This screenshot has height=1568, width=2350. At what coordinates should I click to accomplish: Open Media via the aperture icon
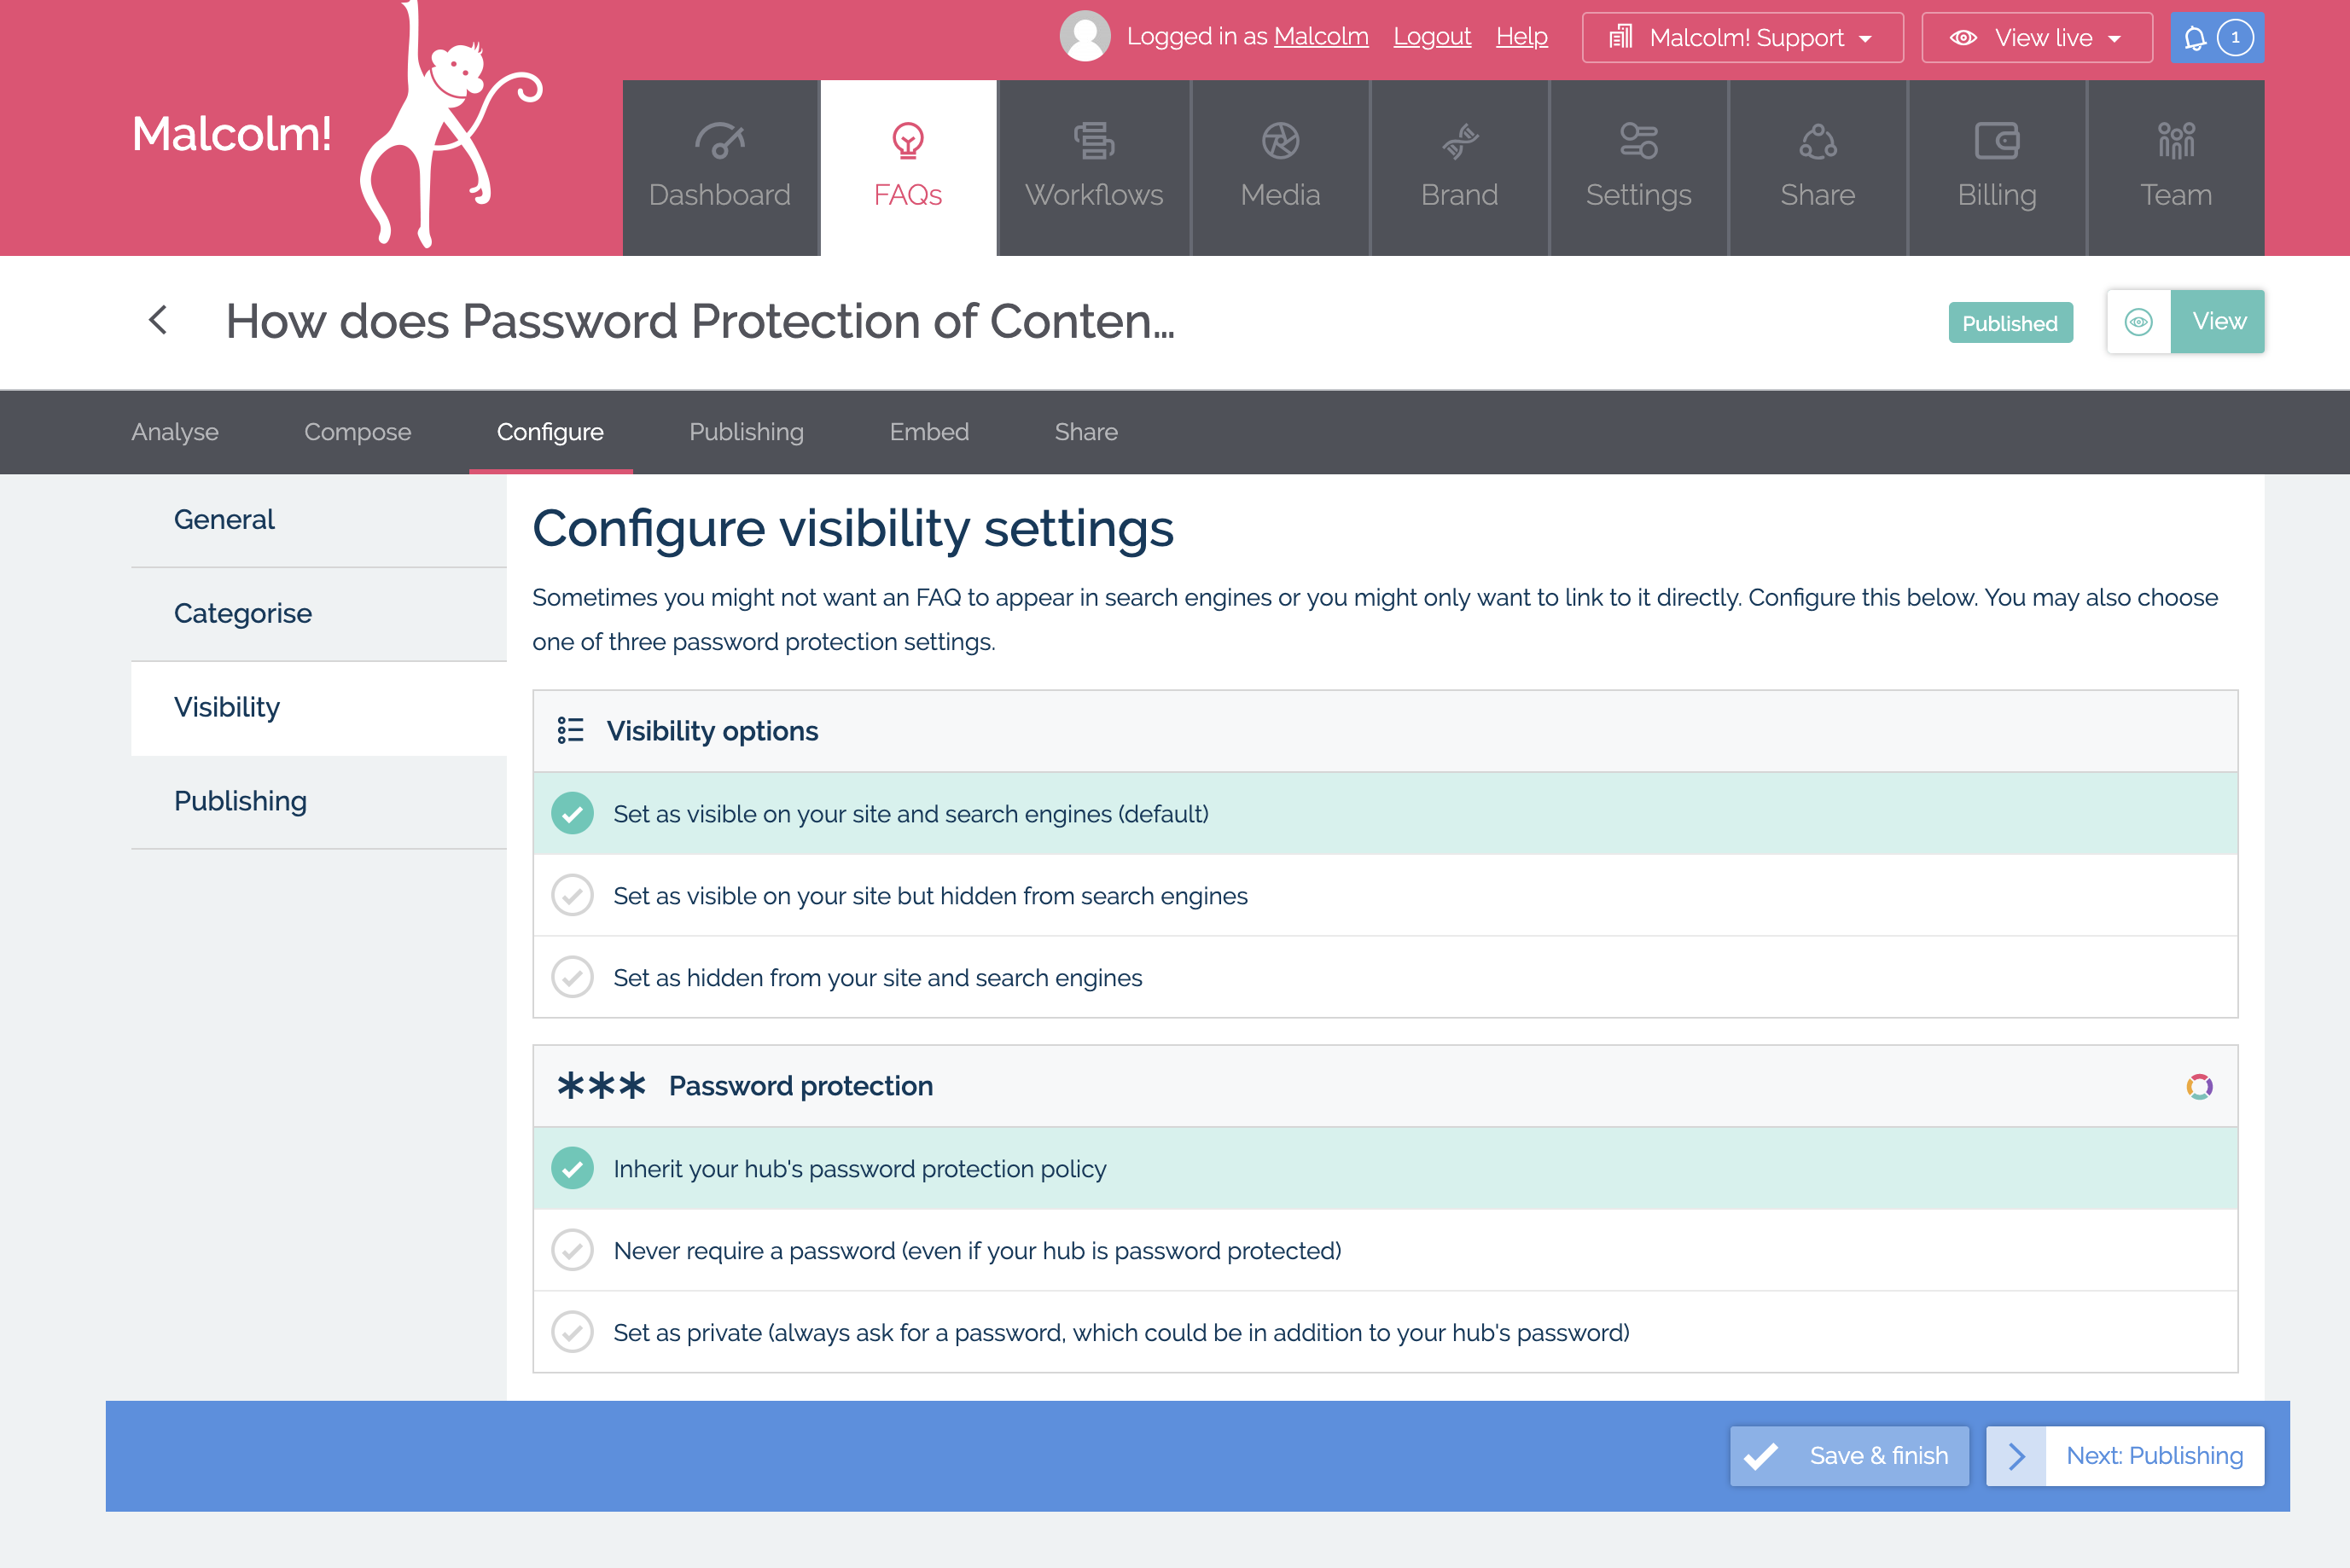1280,141
